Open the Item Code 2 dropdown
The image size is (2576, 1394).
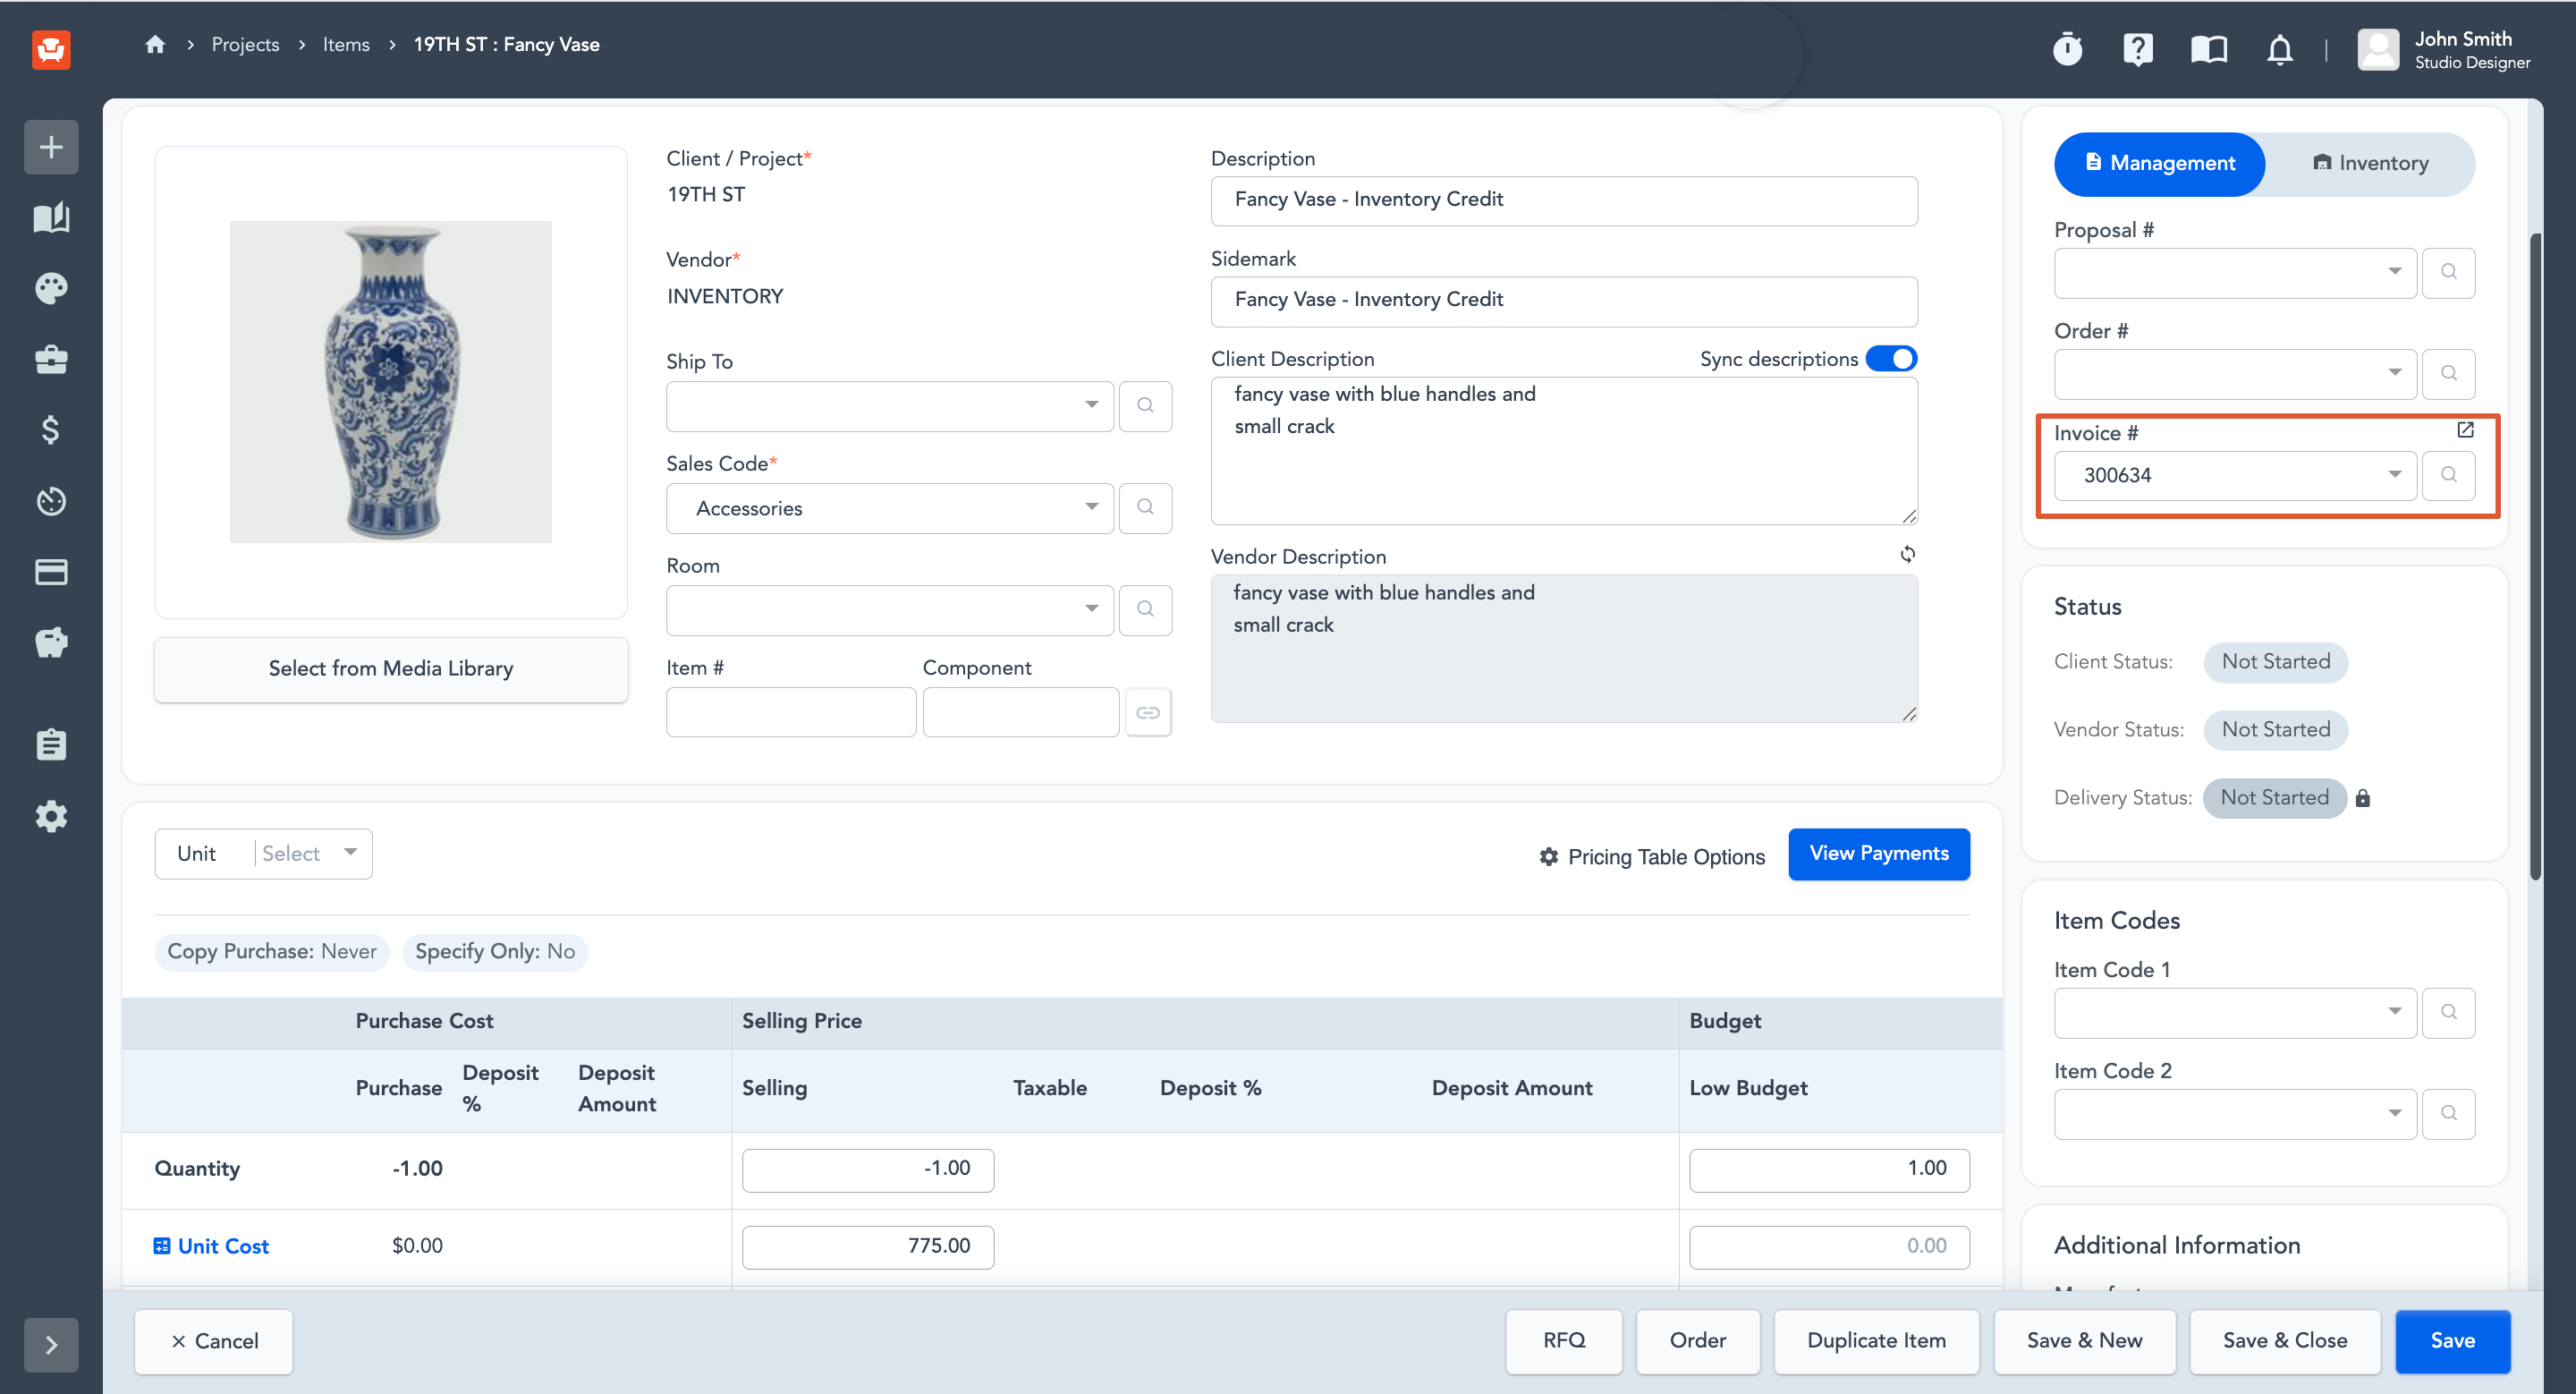point(2235,1114)
